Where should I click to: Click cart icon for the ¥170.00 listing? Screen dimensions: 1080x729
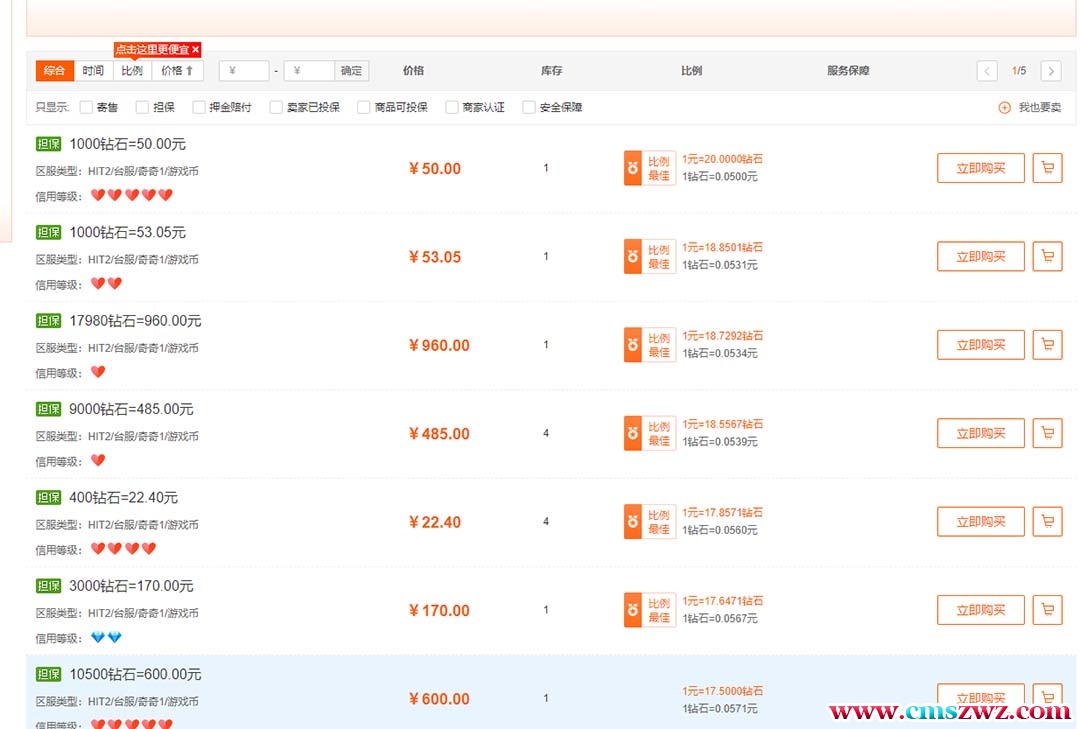1047,609
